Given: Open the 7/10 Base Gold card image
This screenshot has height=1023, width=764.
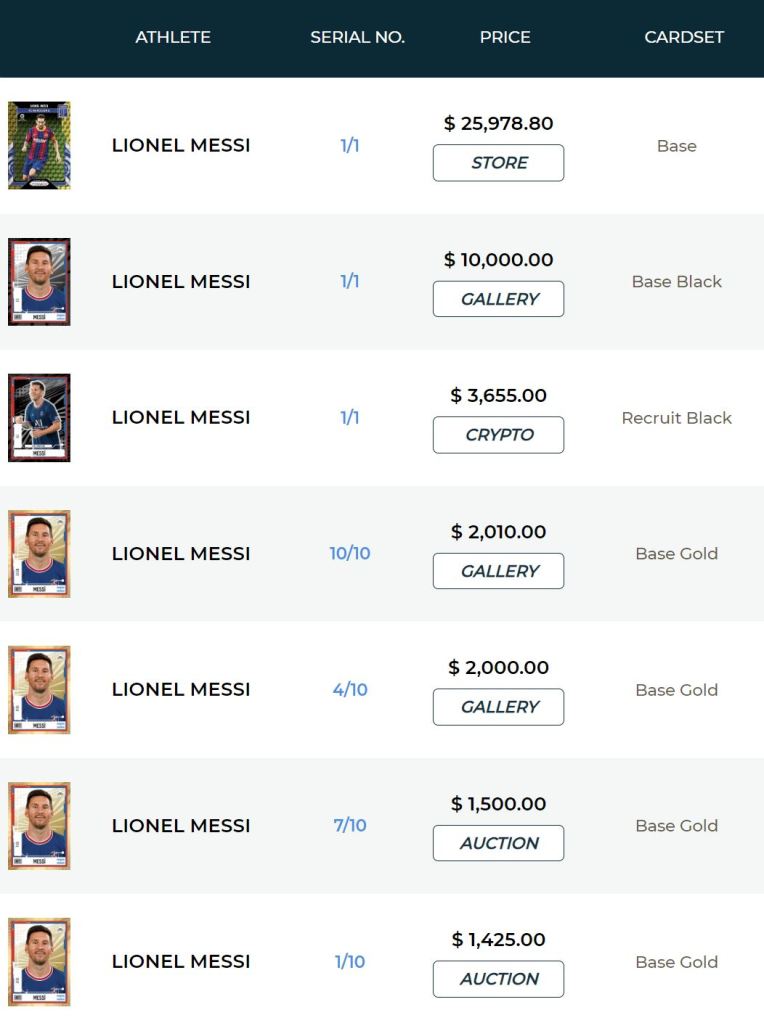Looking at the screenshot, I should tap(39, 825).
